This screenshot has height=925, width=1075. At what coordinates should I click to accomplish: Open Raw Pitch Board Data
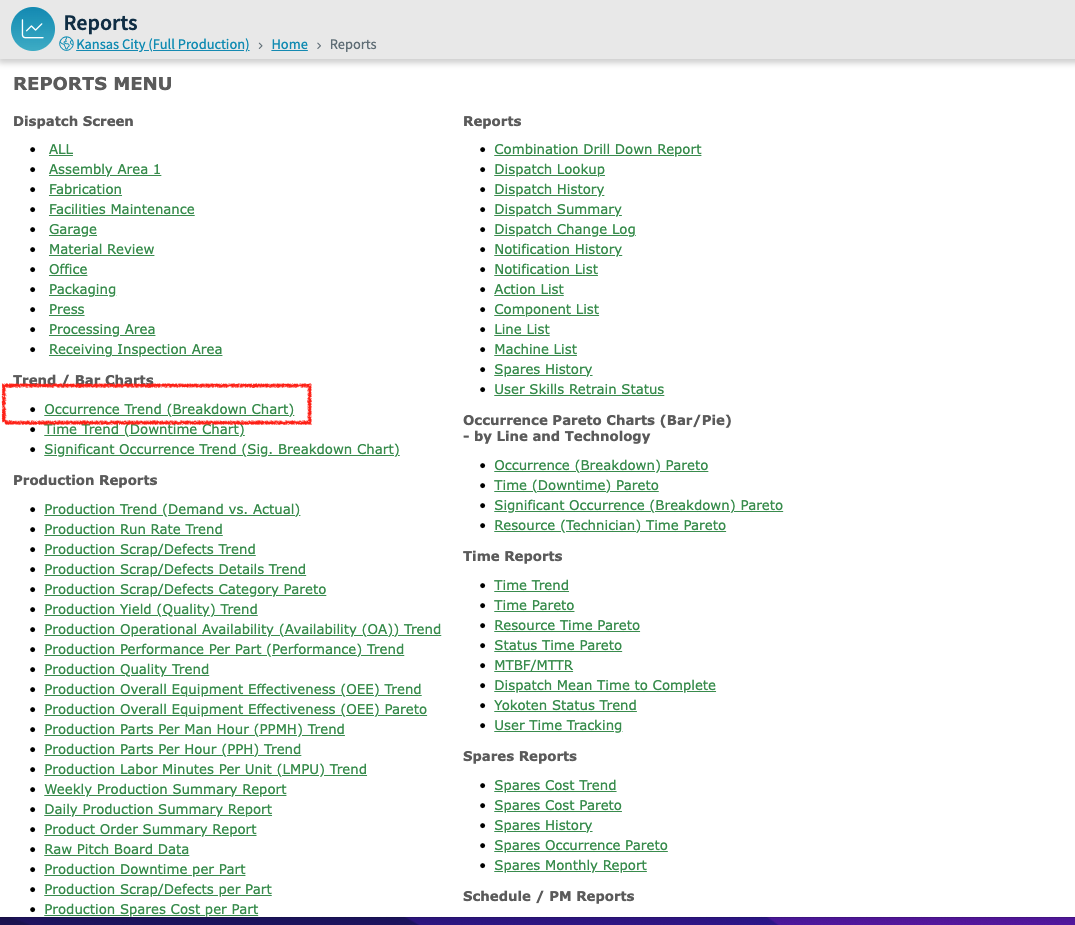pyautogui.click(x=117, y=849)
